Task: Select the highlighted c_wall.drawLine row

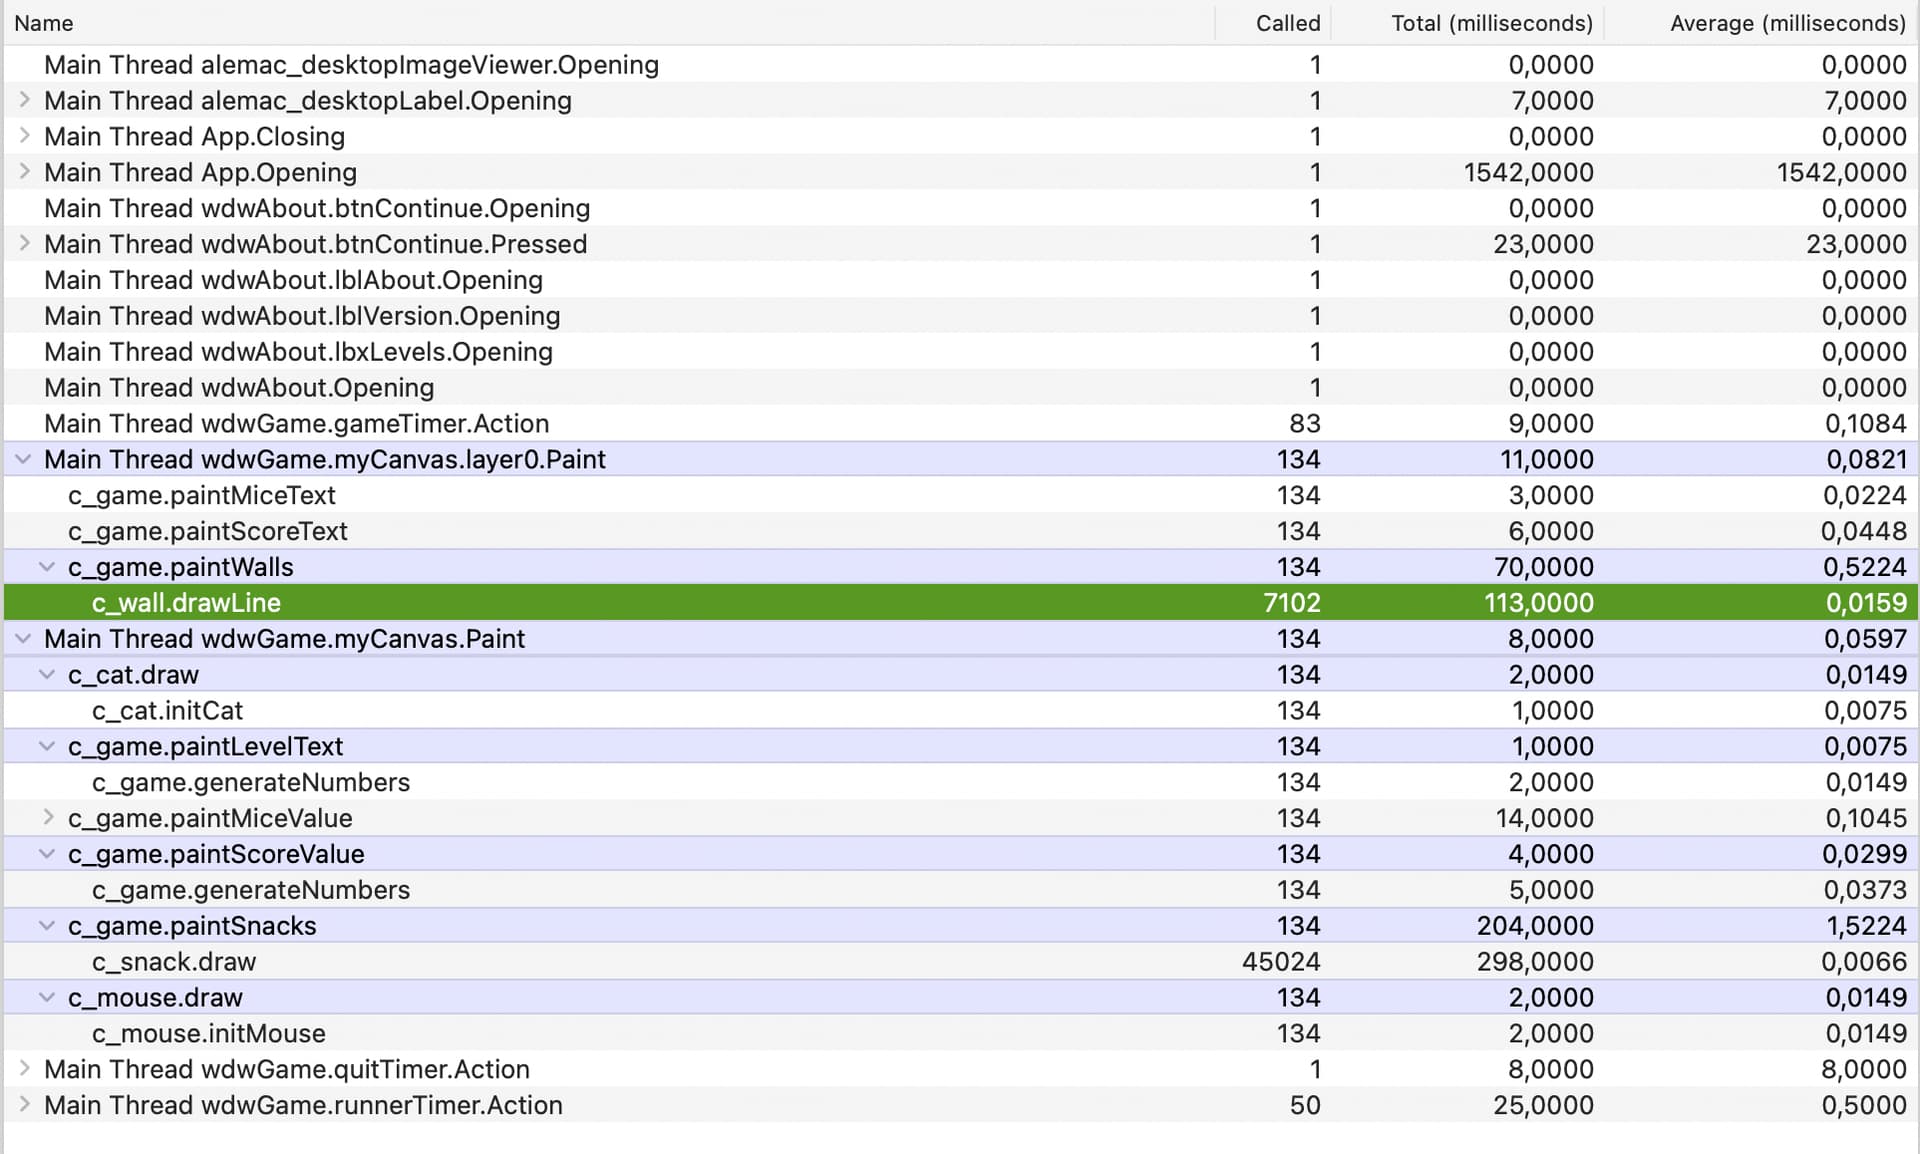Action: point(960,603)
